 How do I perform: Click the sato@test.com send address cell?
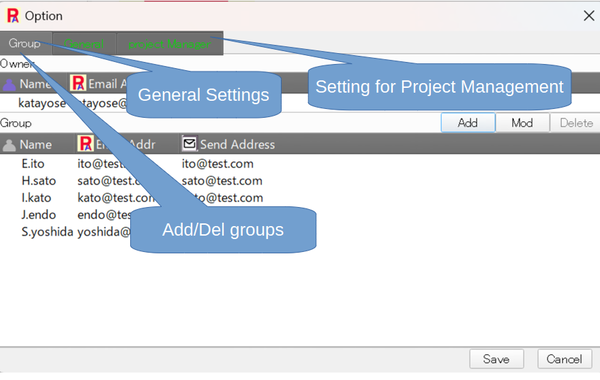tap(222, 181)
